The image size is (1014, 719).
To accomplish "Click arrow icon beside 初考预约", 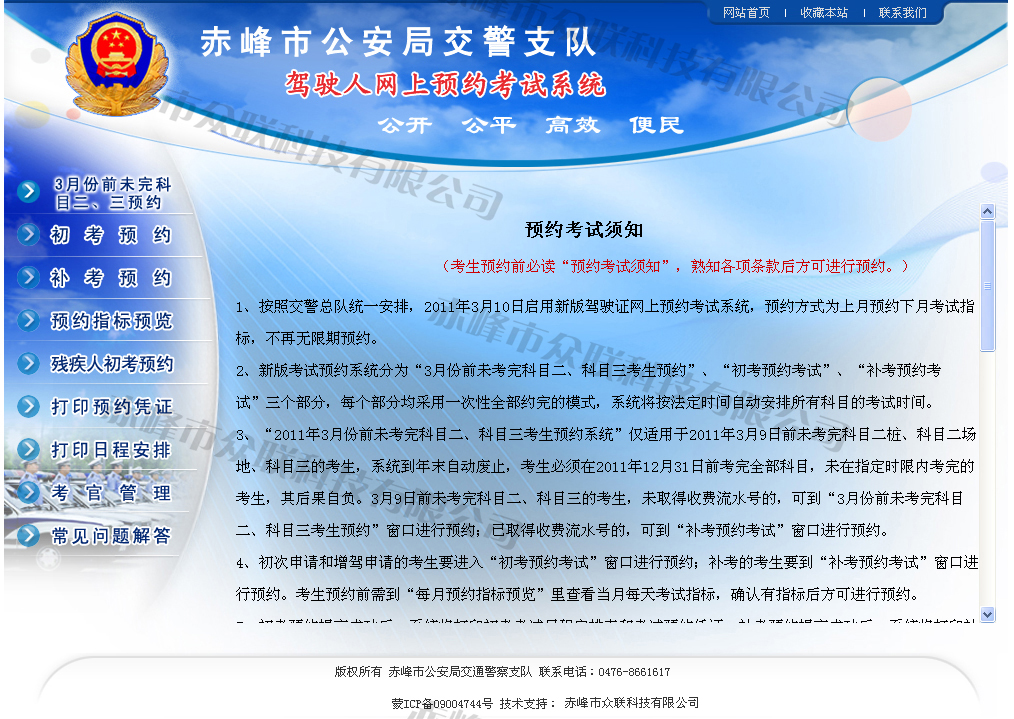I will pyautogui.click(x=29, y=236).
